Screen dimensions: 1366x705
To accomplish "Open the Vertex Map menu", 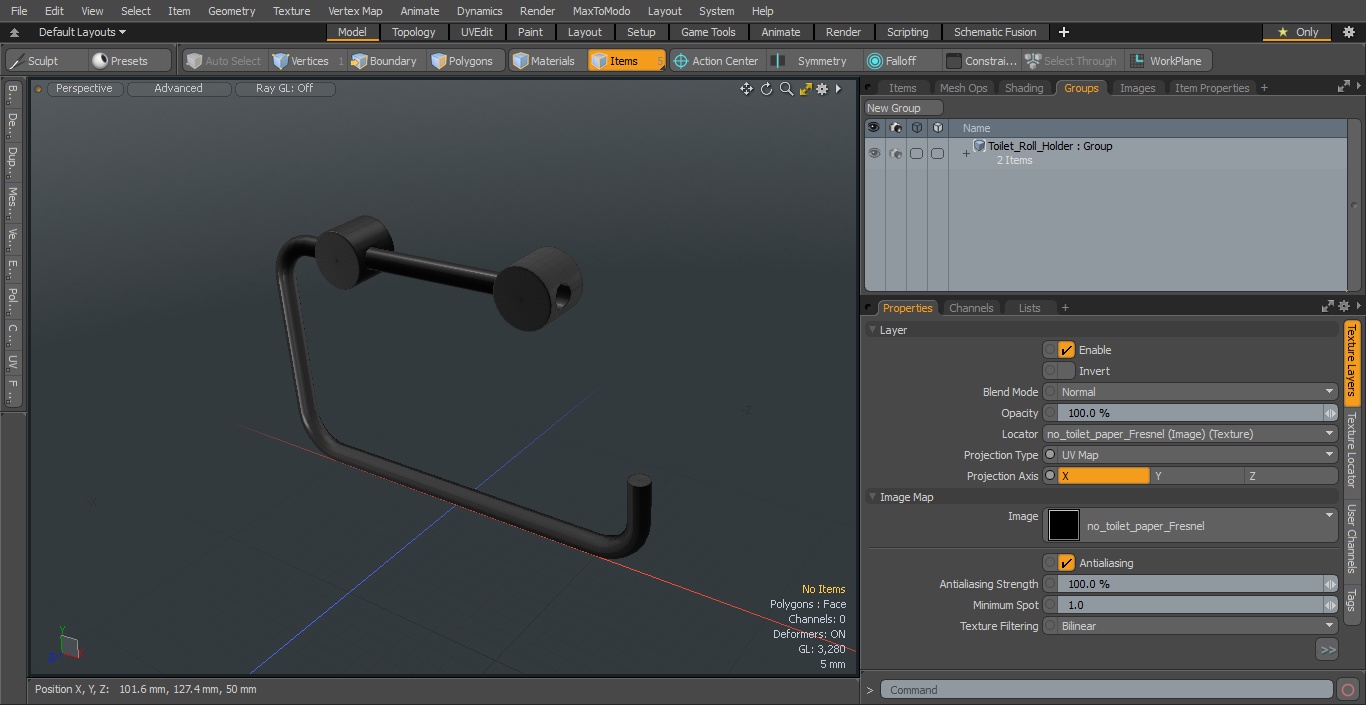I will coord(355,11).
